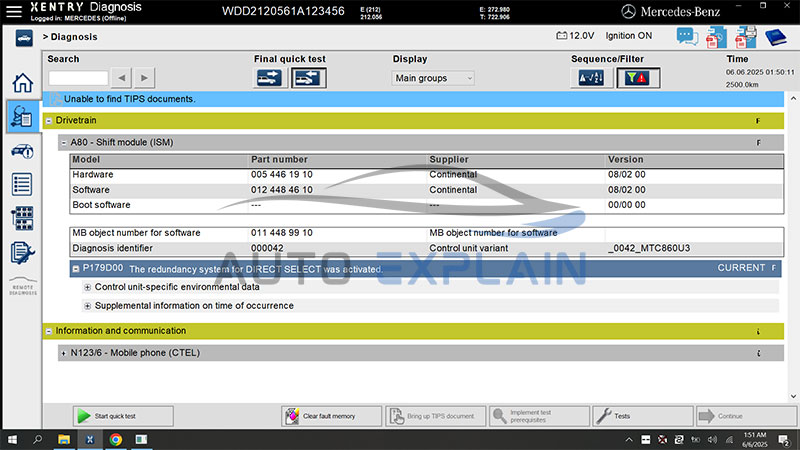Expand Supplemental information on time of occurrence
This screenshot has width=800, height=450.
(87, 306)
